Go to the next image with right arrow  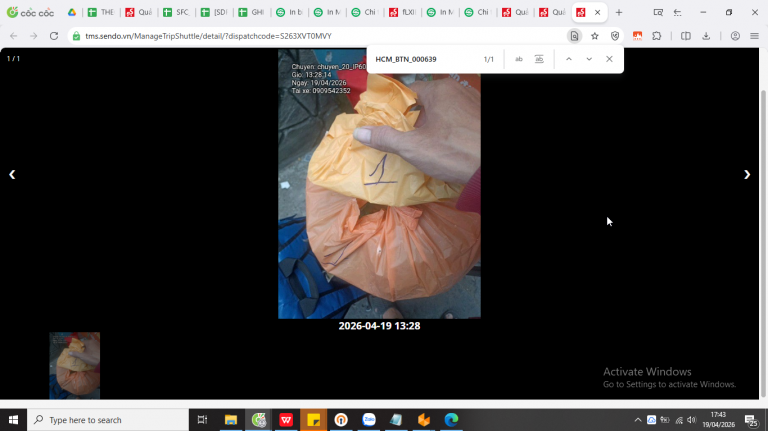click(746, 175)
